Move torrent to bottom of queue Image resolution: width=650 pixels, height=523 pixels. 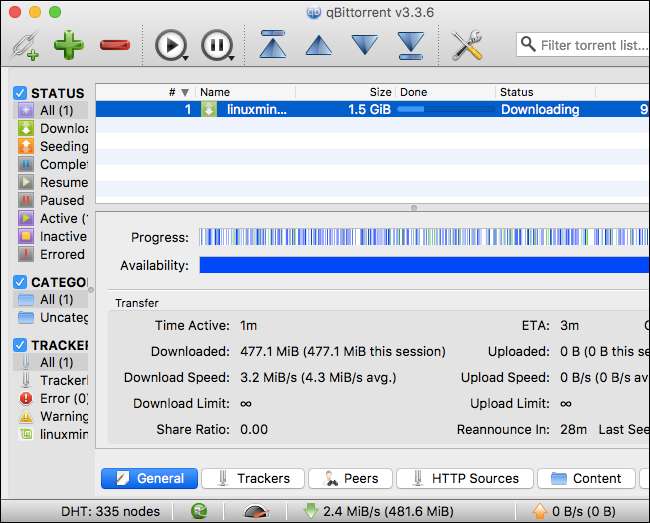tap(410, 45)
